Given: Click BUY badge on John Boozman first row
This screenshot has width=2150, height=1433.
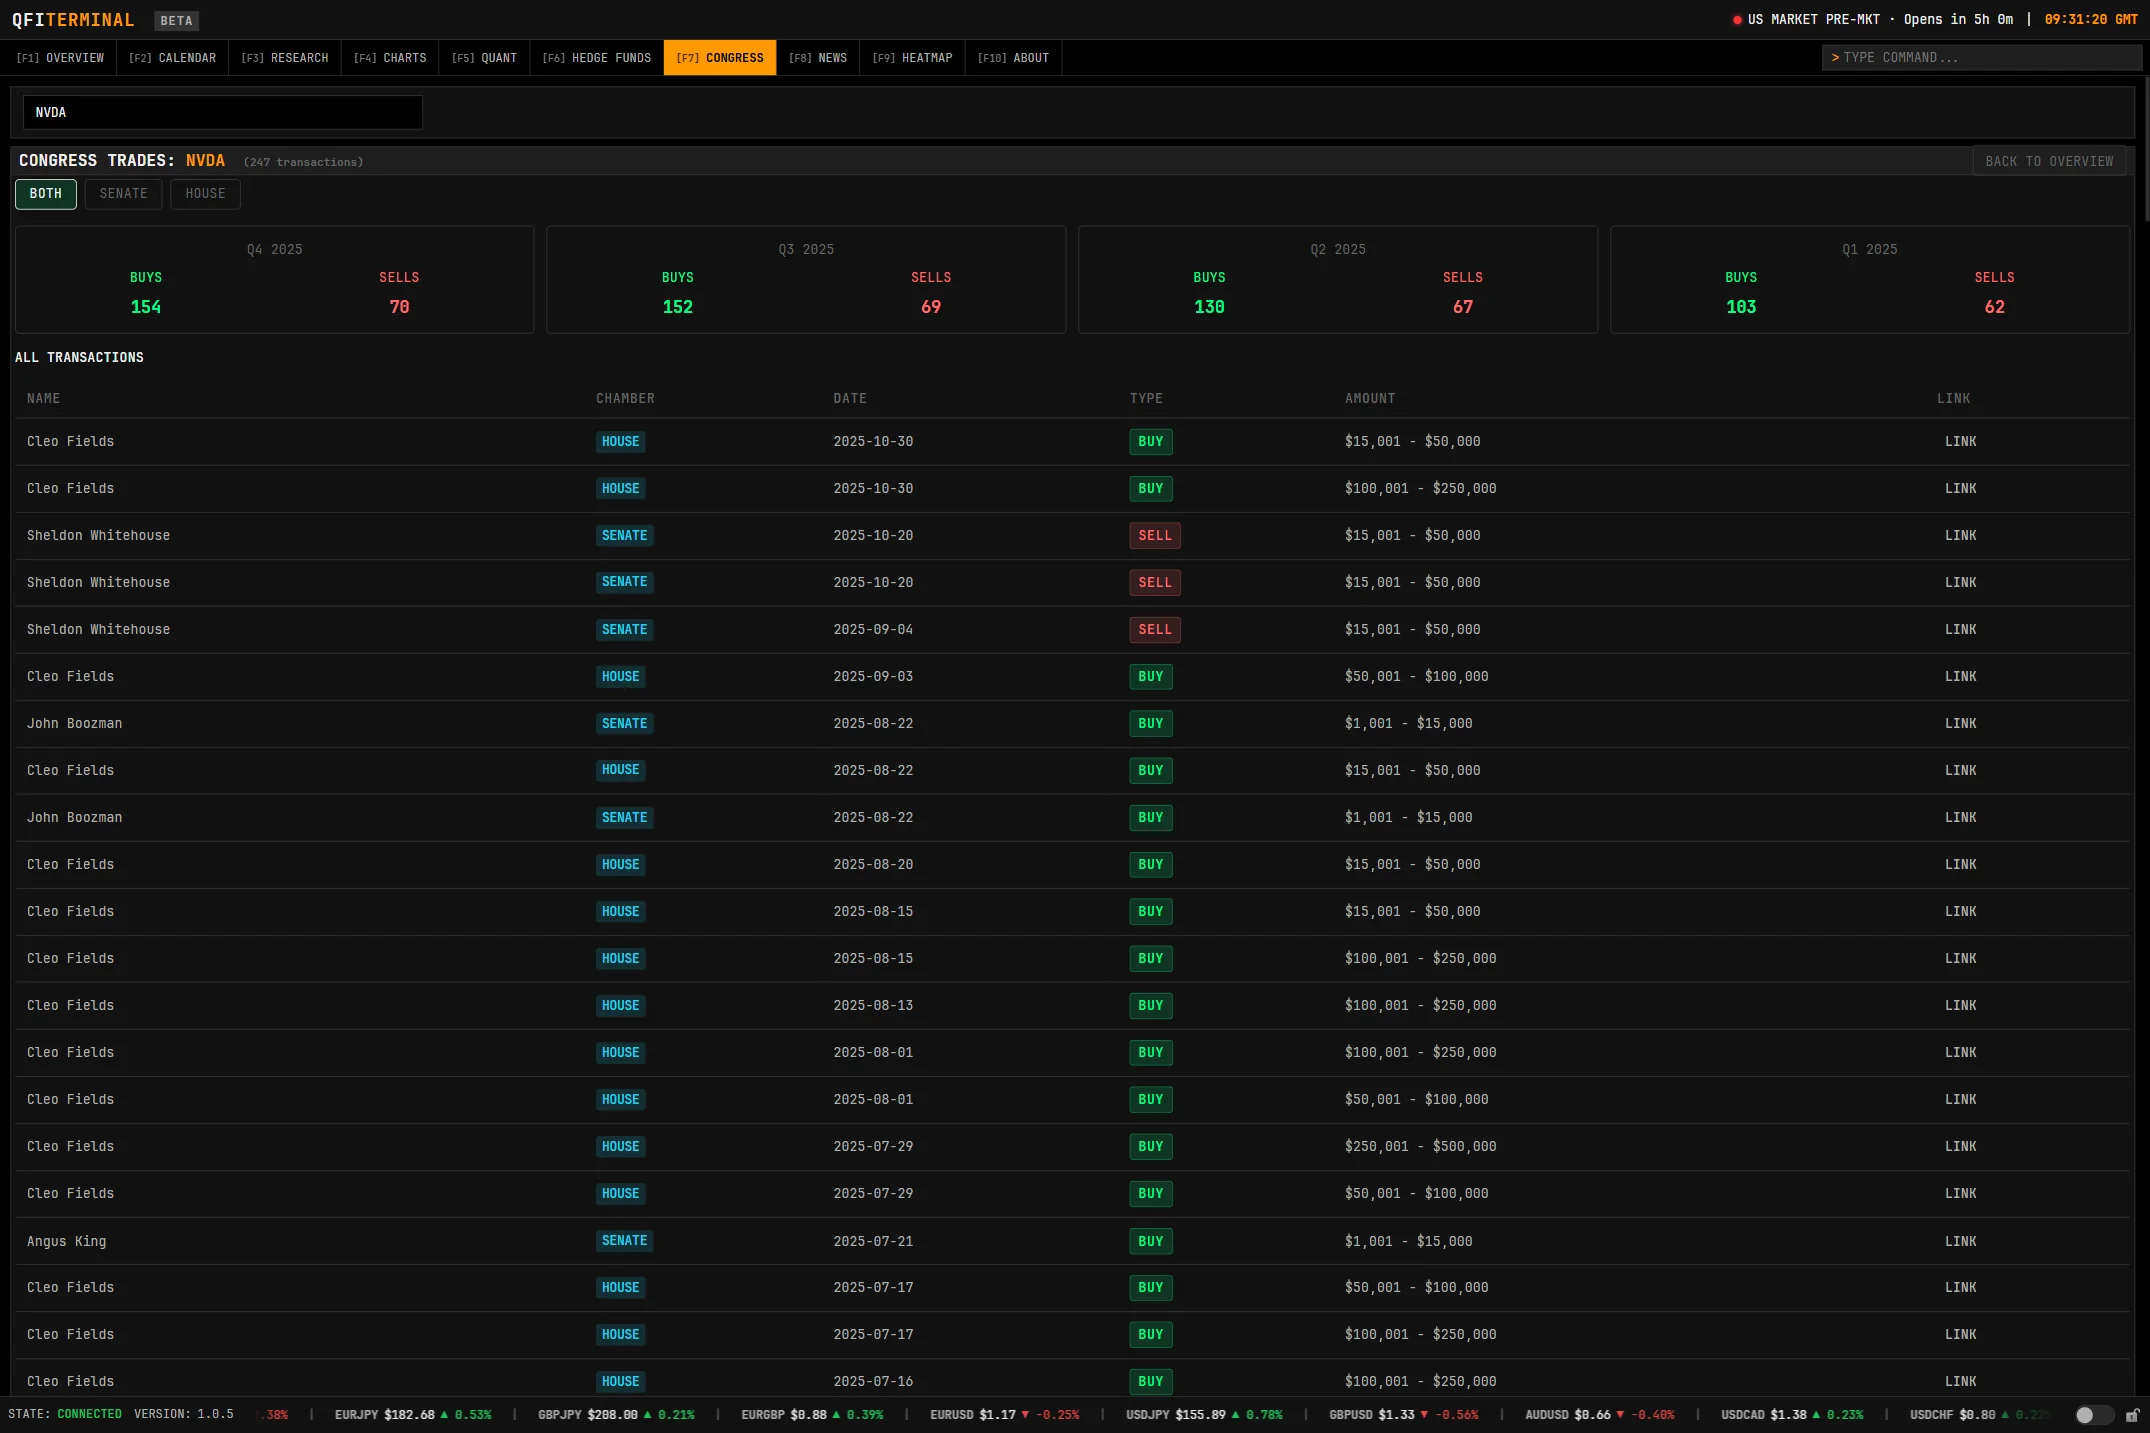Looking at the screenshot, I should [x=1150, y=724].
